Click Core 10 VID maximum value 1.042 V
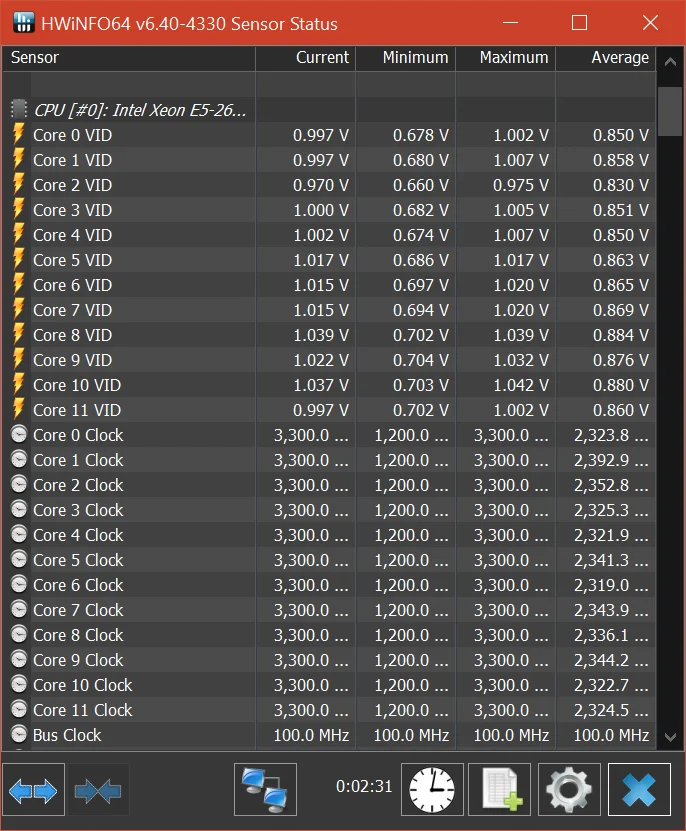Viewport: 686px width, 831px height. [521, 385]
